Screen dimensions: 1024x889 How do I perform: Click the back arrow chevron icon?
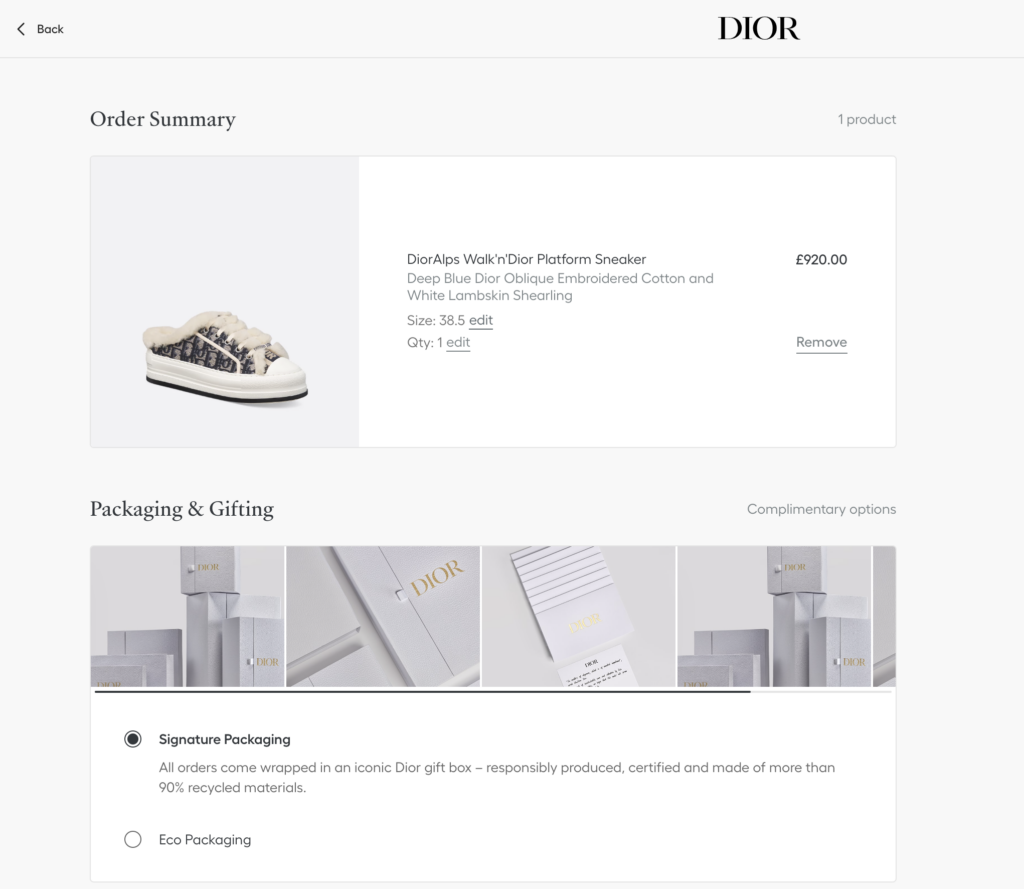click(x=21, y=29)
